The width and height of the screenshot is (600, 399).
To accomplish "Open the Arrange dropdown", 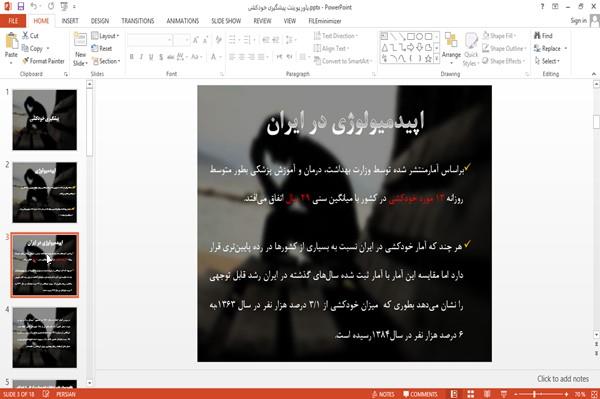I will 451,48.
